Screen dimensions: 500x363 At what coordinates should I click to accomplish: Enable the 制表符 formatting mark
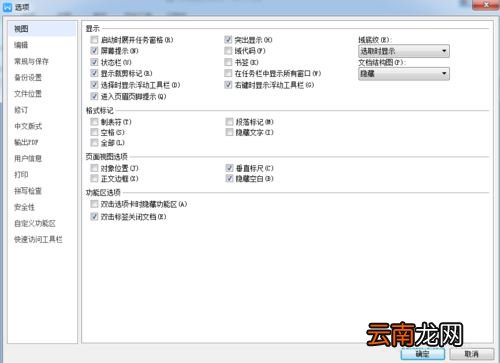pyautogui.click(x=94, y=122)
